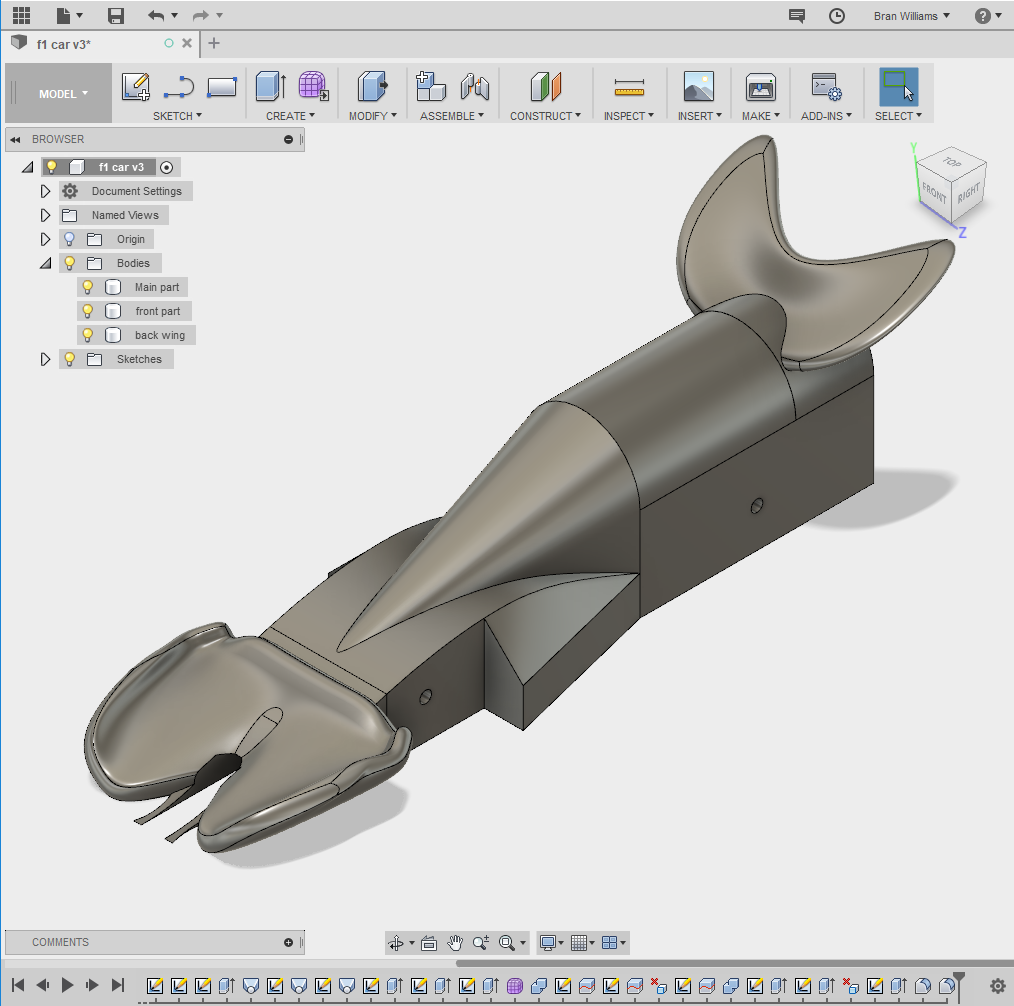Image resolution: width=1014 pixels, height=1006 pixels.
Task: Open the Display Settings dropdown
Action: 552,943
